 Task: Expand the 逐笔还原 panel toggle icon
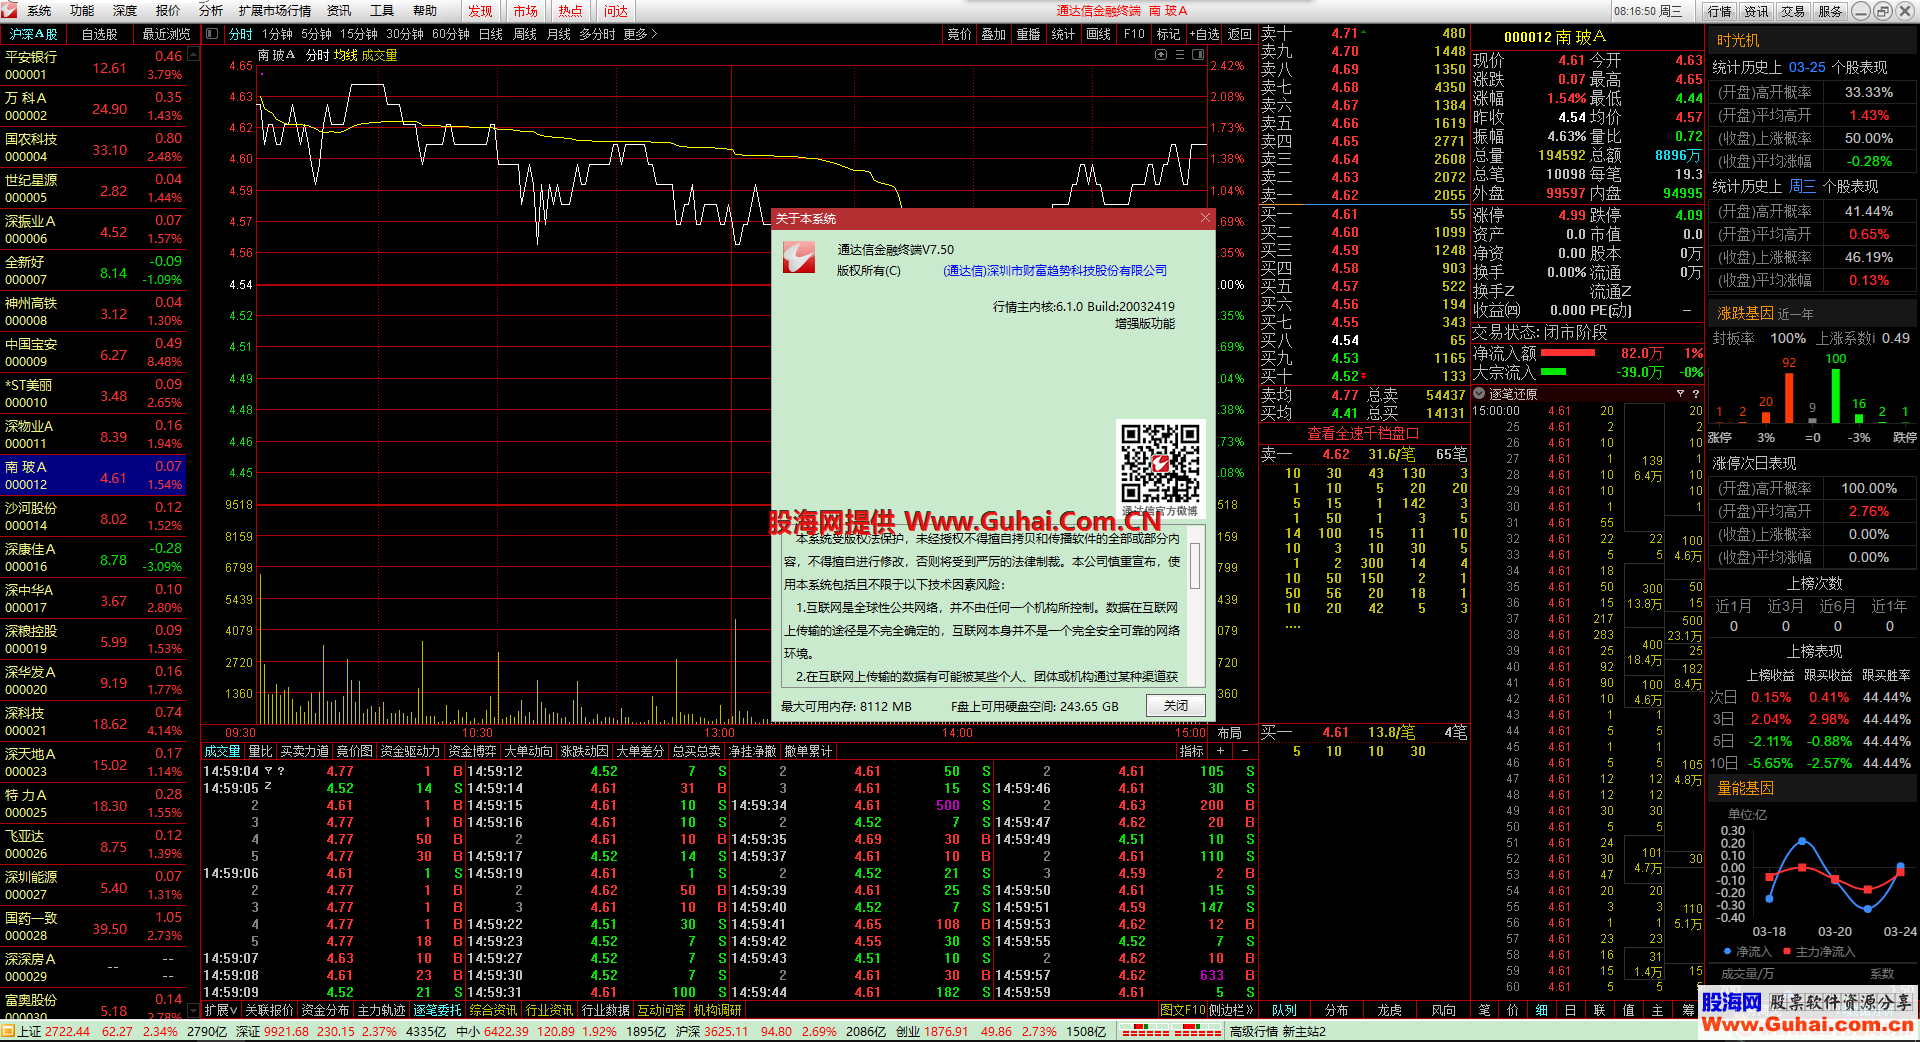(x=1479, y=394)
